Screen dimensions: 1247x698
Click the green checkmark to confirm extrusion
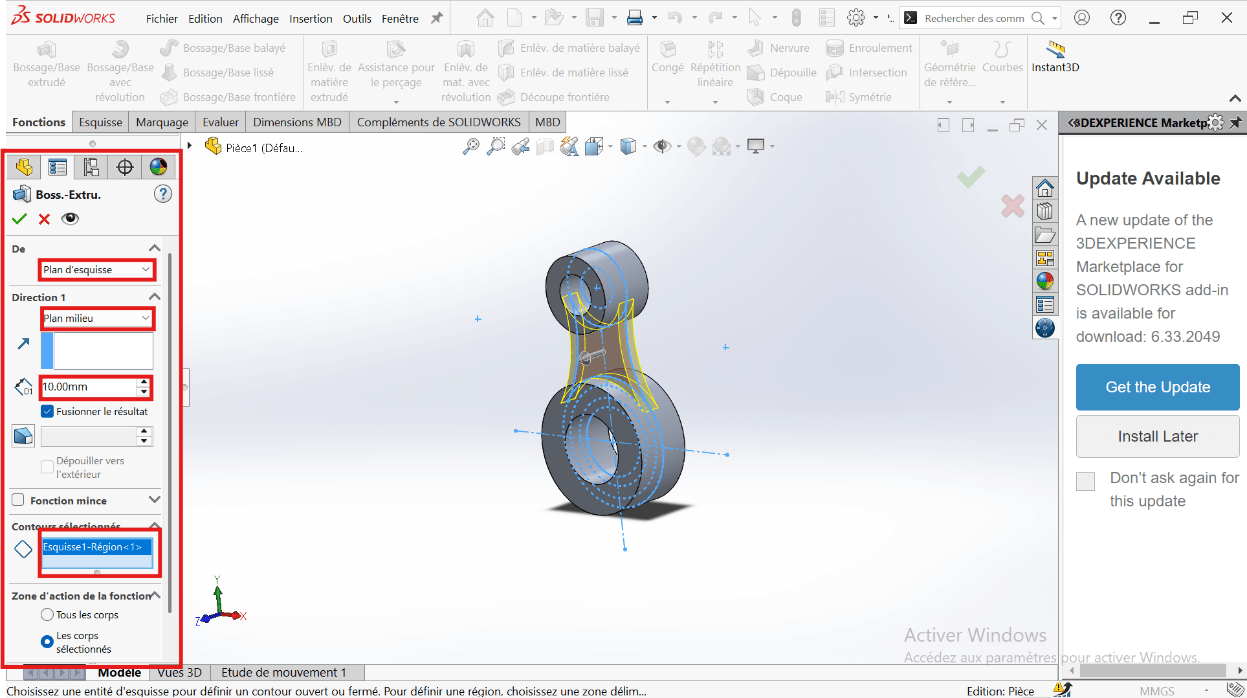tap(20, 219)
